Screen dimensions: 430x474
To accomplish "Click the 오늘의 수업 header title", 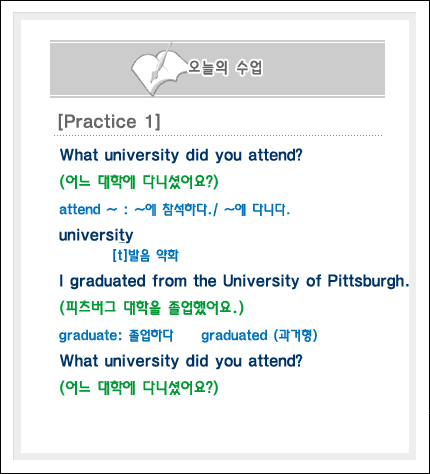I will [225, 68].
